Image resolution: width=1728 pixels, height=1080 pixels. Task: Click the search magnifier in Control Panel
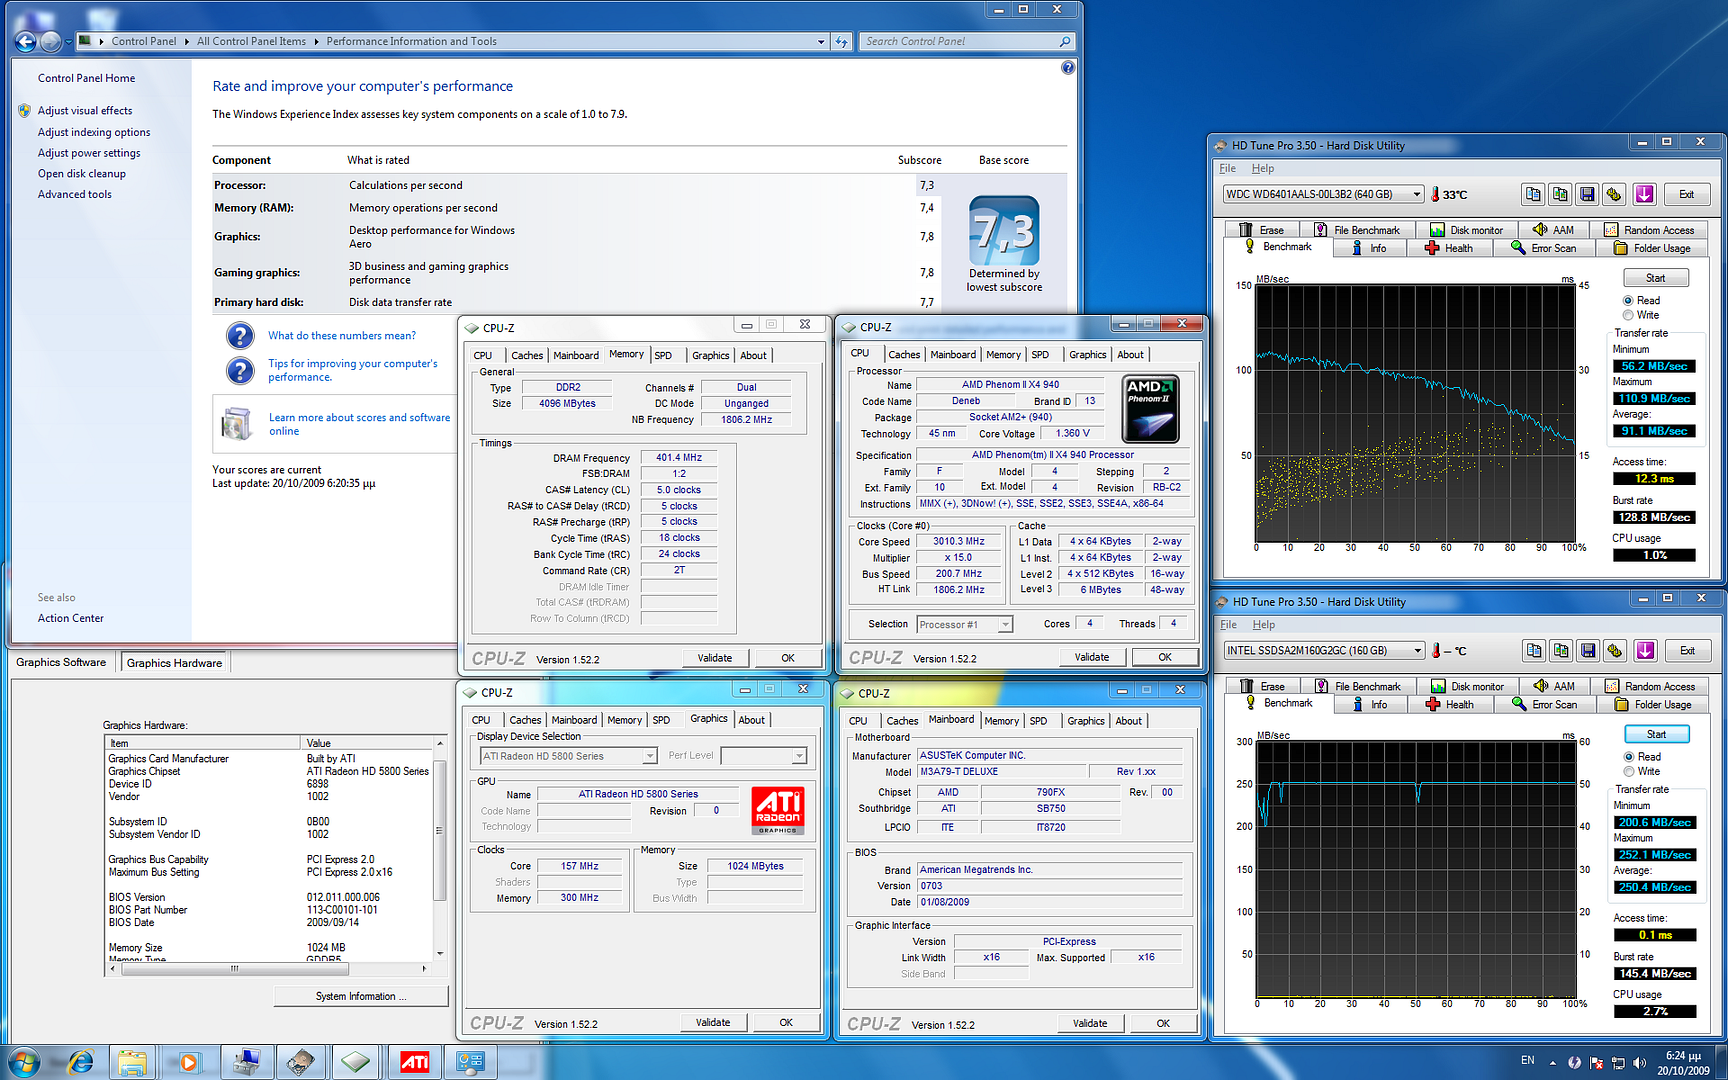[x=1065, y=41]
